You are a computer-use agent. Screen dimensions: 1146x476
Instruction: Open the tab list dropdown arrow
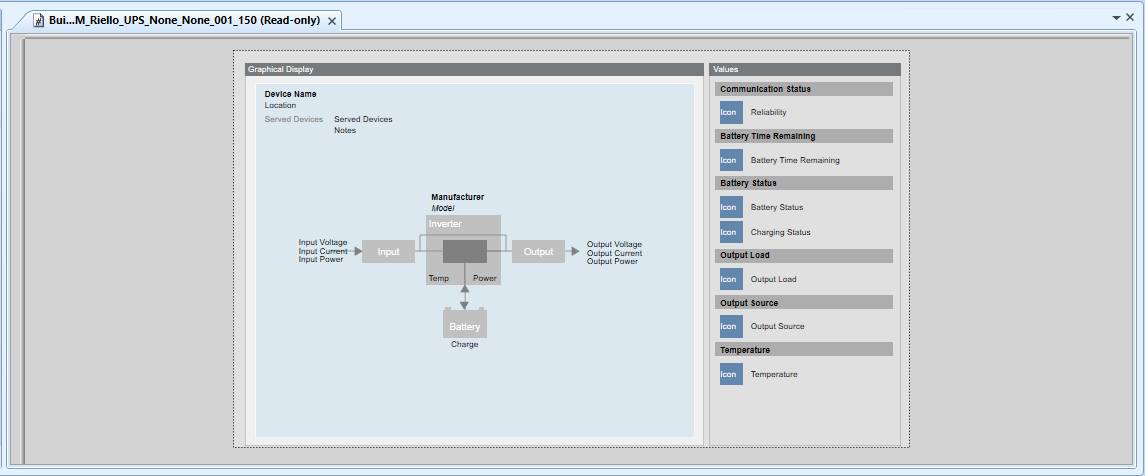1116,18
